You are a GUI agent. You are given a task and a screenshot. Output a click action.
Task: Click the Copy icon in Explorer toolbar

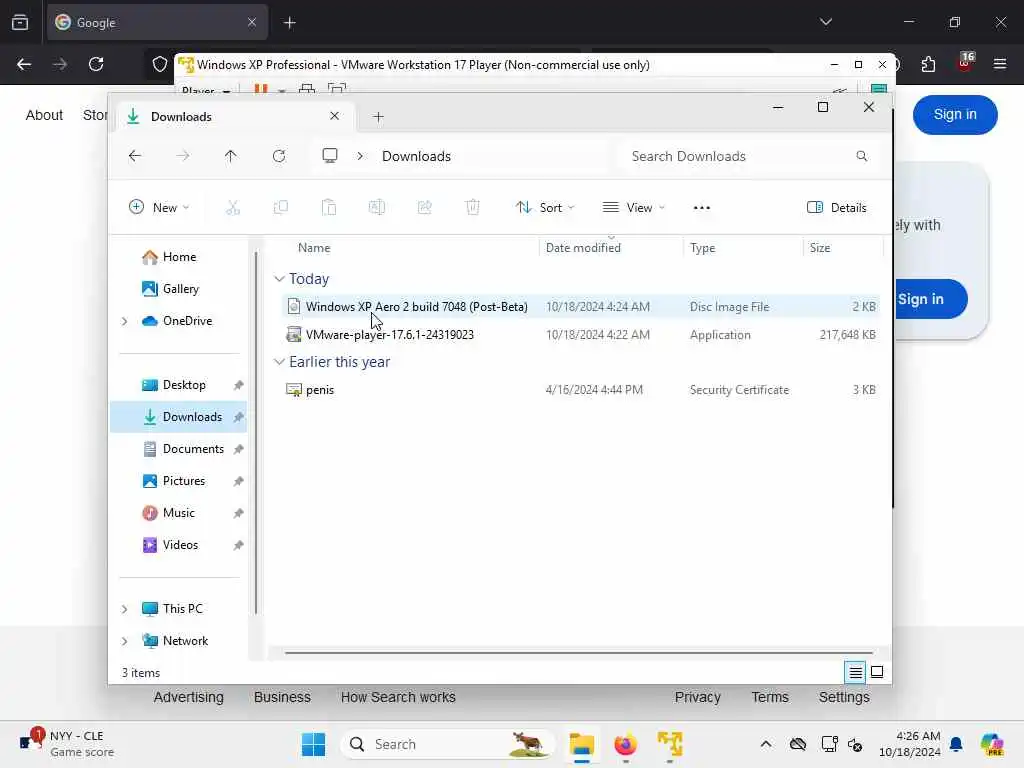coord(281,208)
